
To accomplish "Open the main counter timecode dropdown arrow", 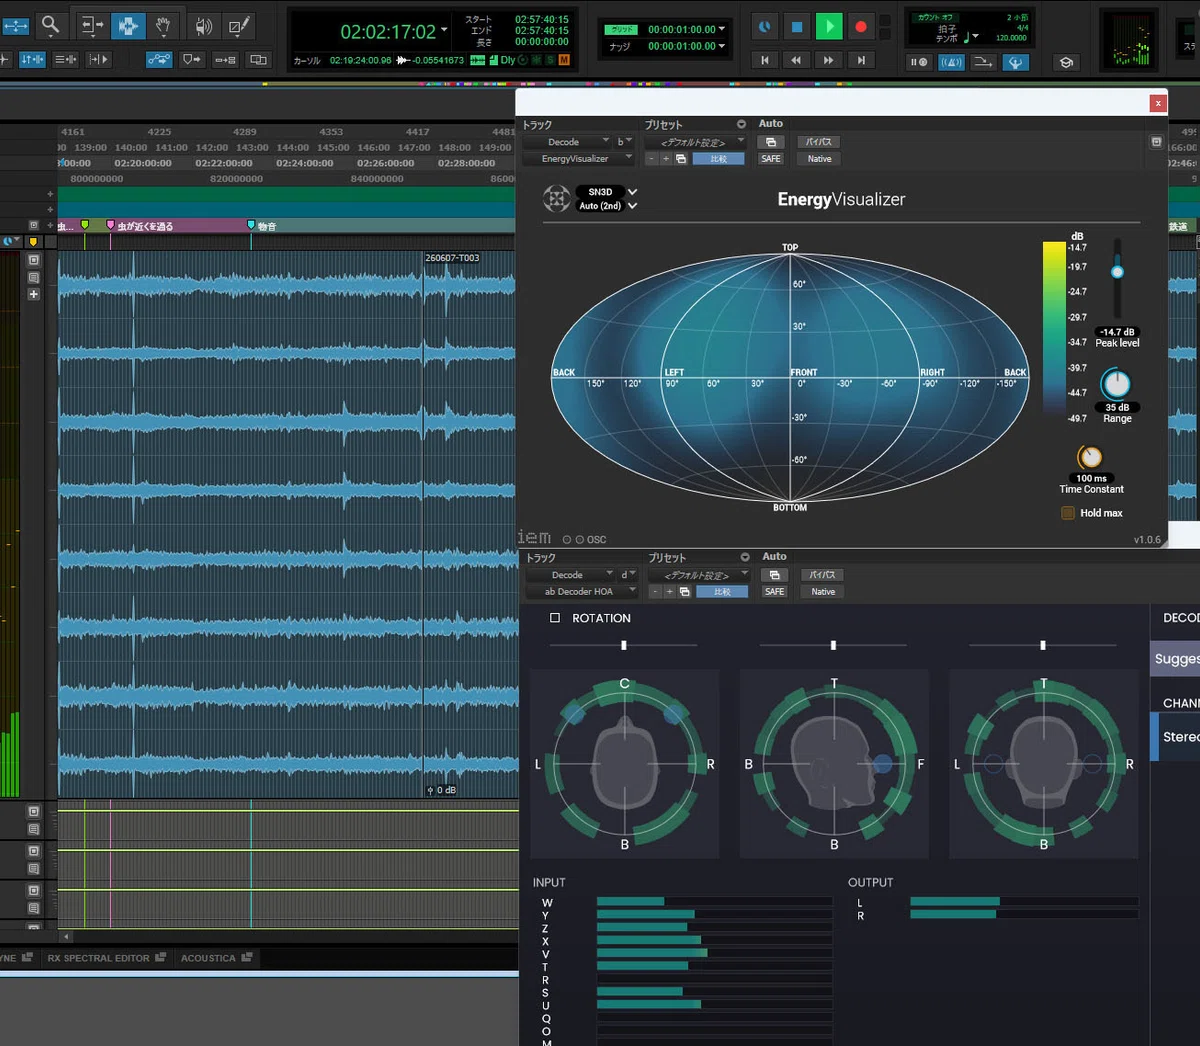I will click(444, 30).
